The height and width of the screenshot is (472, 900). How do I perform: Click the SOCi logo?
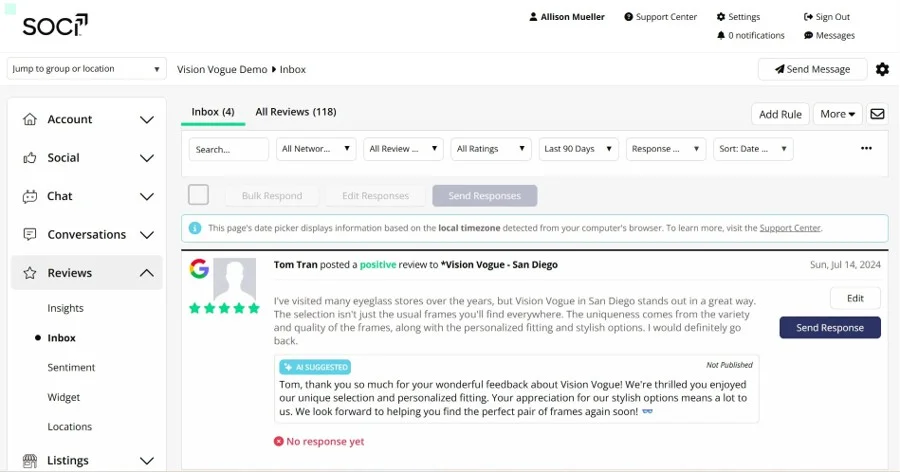click(55, 25)
